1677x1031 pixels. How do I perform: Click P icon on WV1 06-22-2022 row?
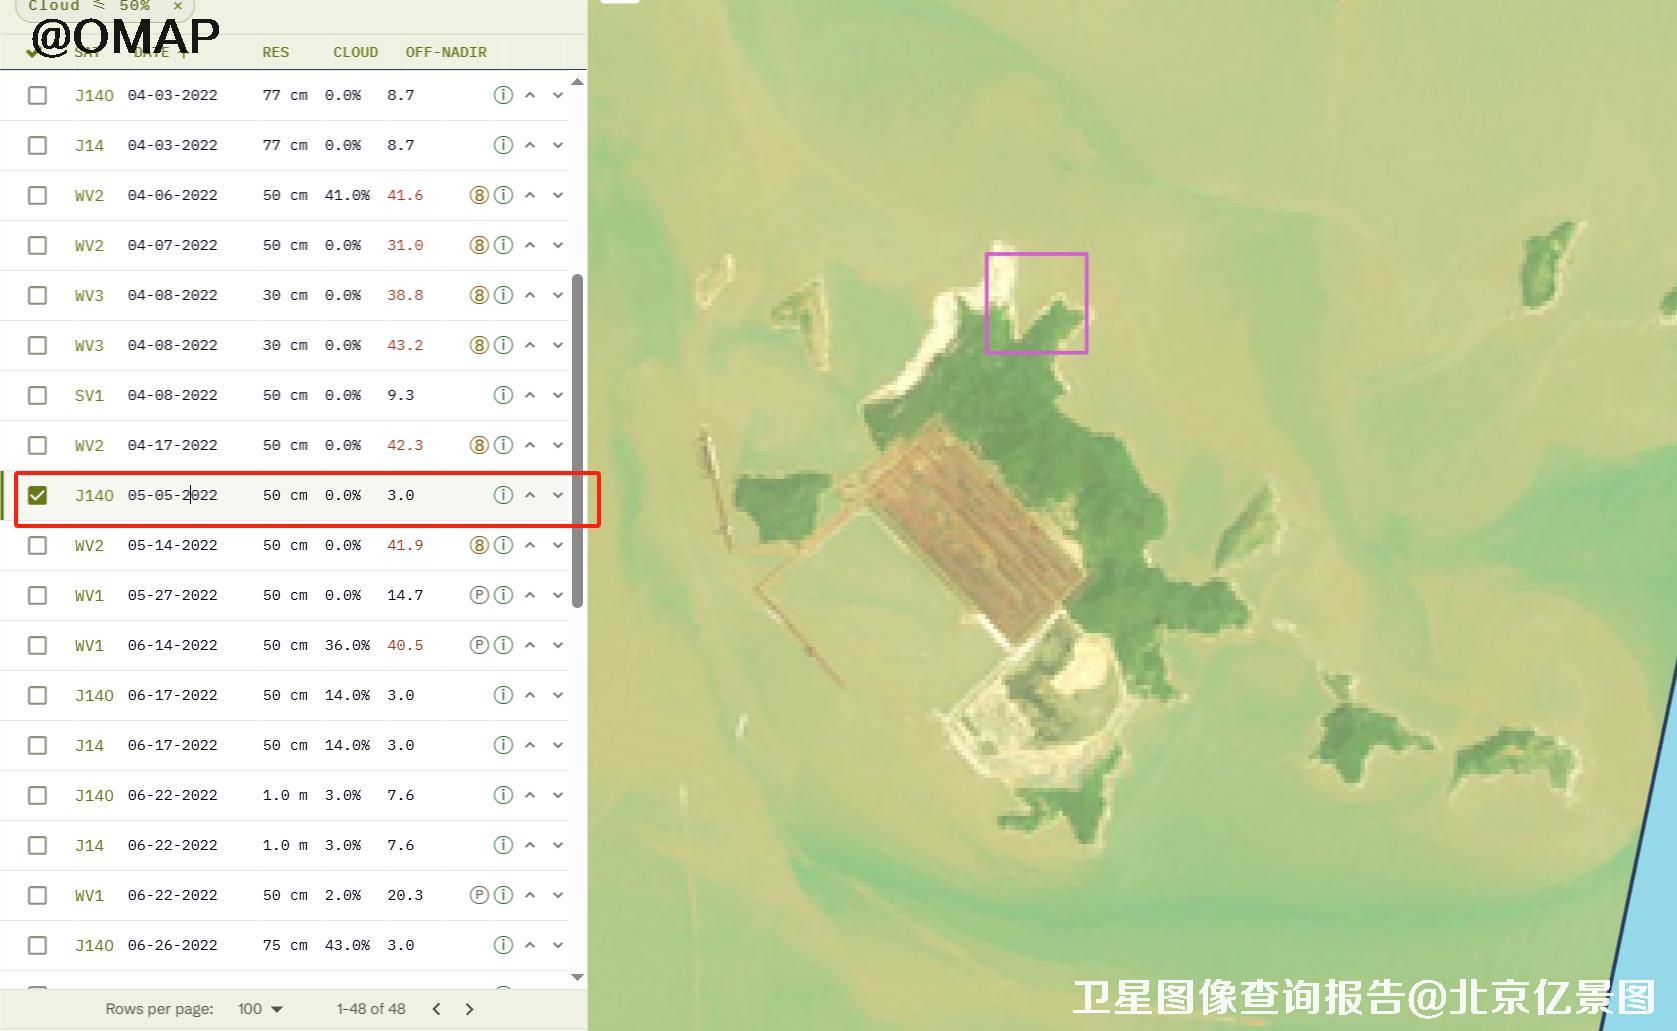tap(479, 895)
